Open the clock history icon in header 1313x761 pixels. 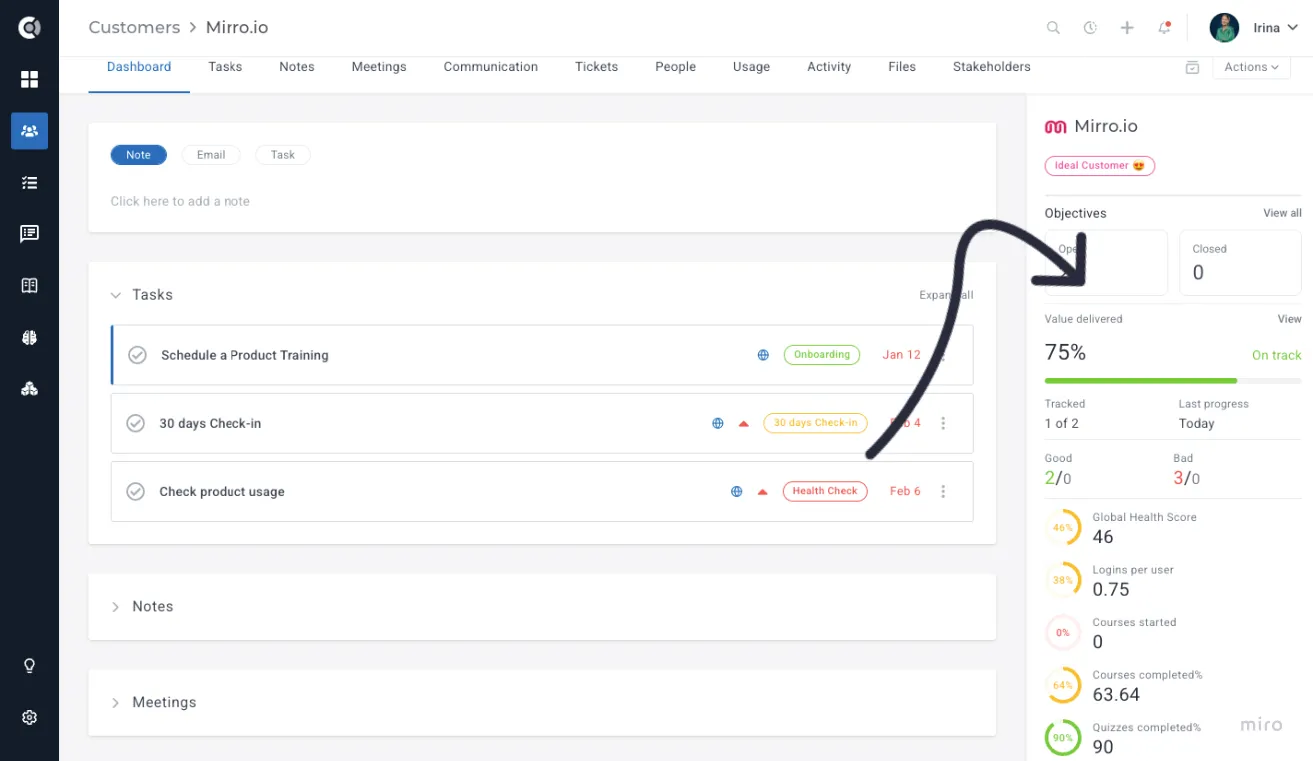(x=1090, y=28)
